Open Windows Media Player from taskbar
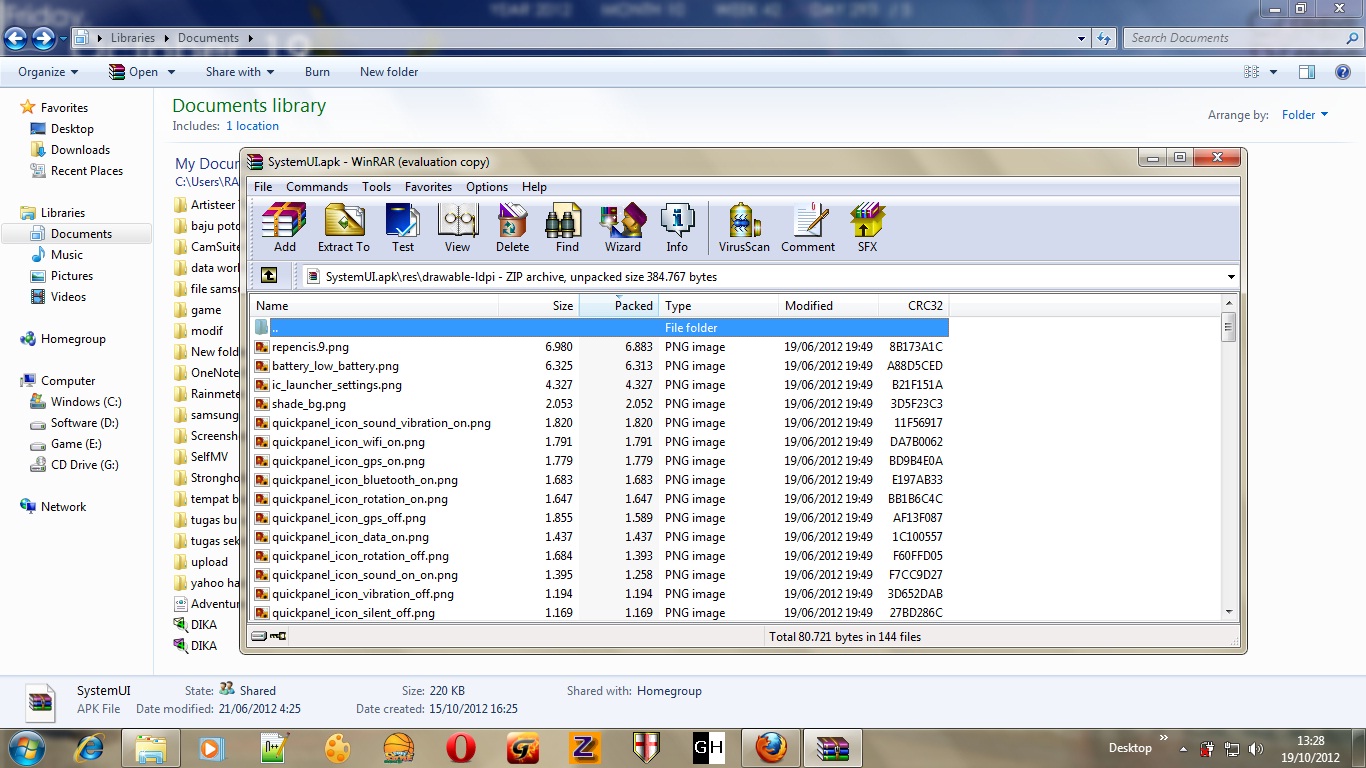The image size is (1366, 768). (x=211, y=748)
